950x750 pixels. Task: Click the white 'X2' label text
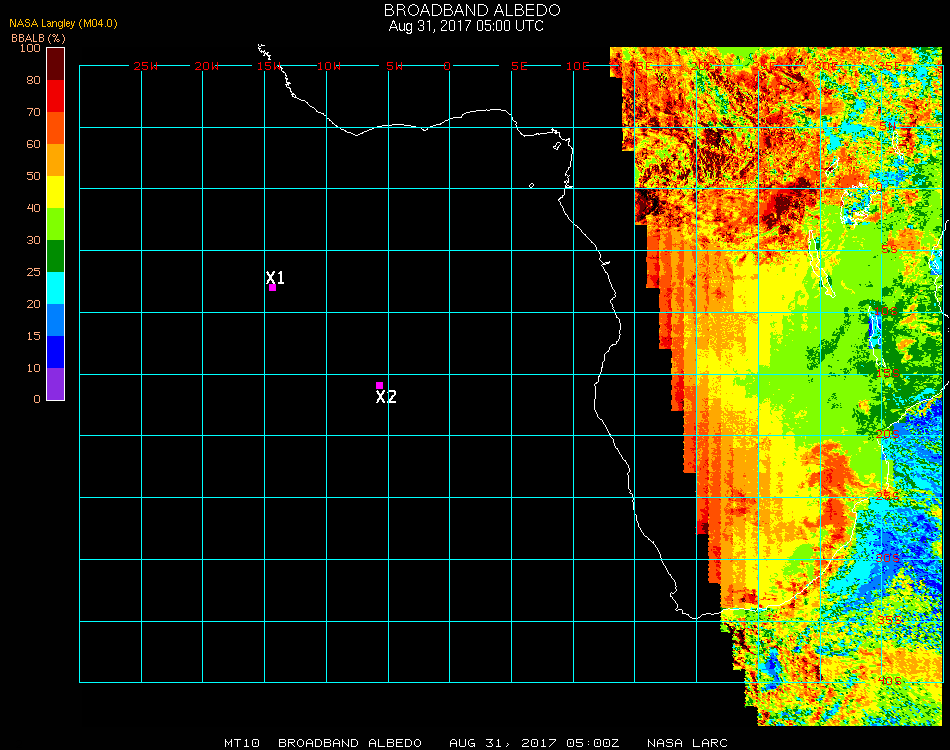[x=386, y=397]
